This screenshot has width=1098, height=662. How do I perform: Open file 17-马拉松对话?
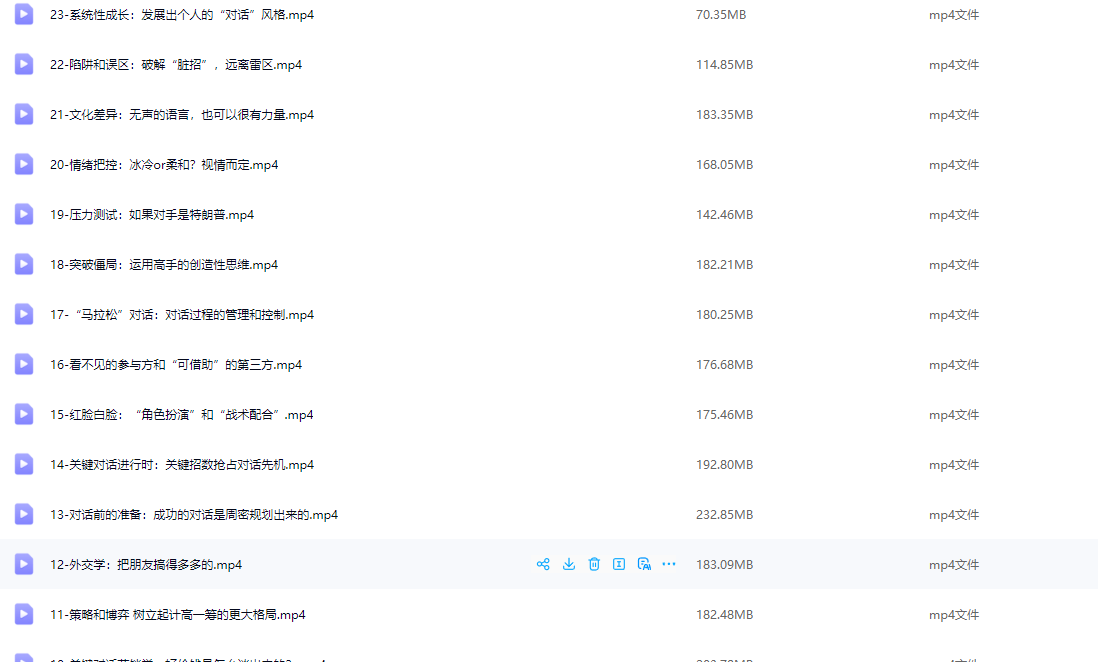coord(175,314)
